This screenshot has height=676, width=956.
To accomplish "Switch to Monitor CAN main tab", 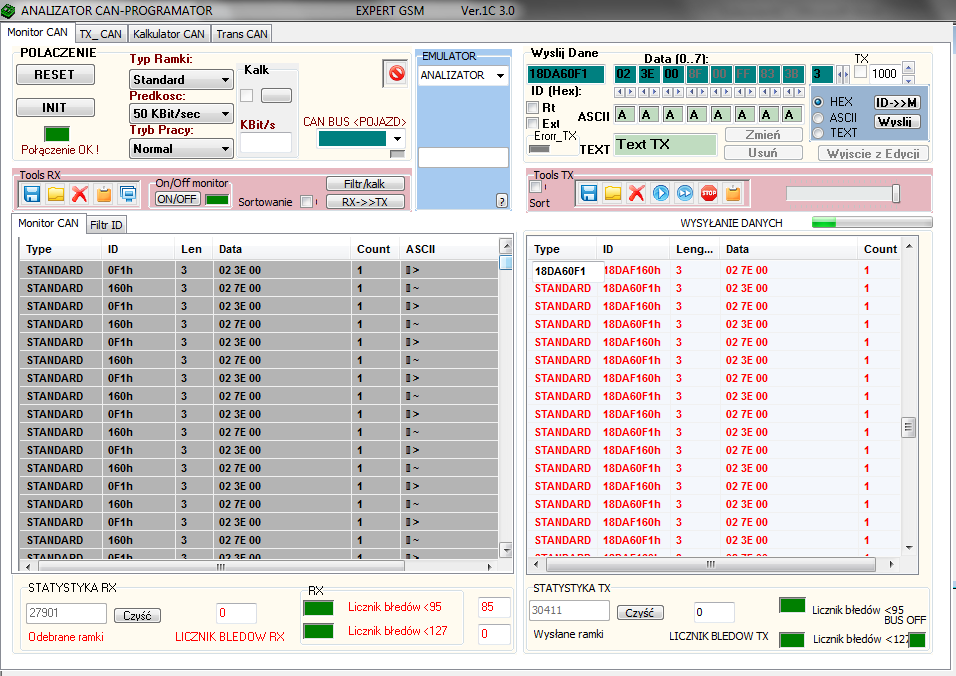I will [37, 32].
